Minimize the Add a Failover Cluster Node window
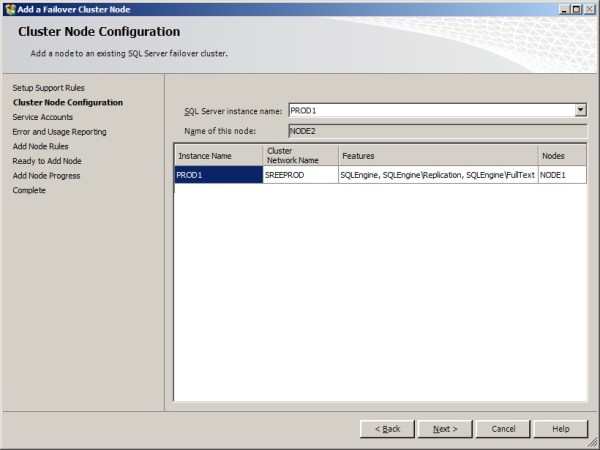 coord(563,8)
